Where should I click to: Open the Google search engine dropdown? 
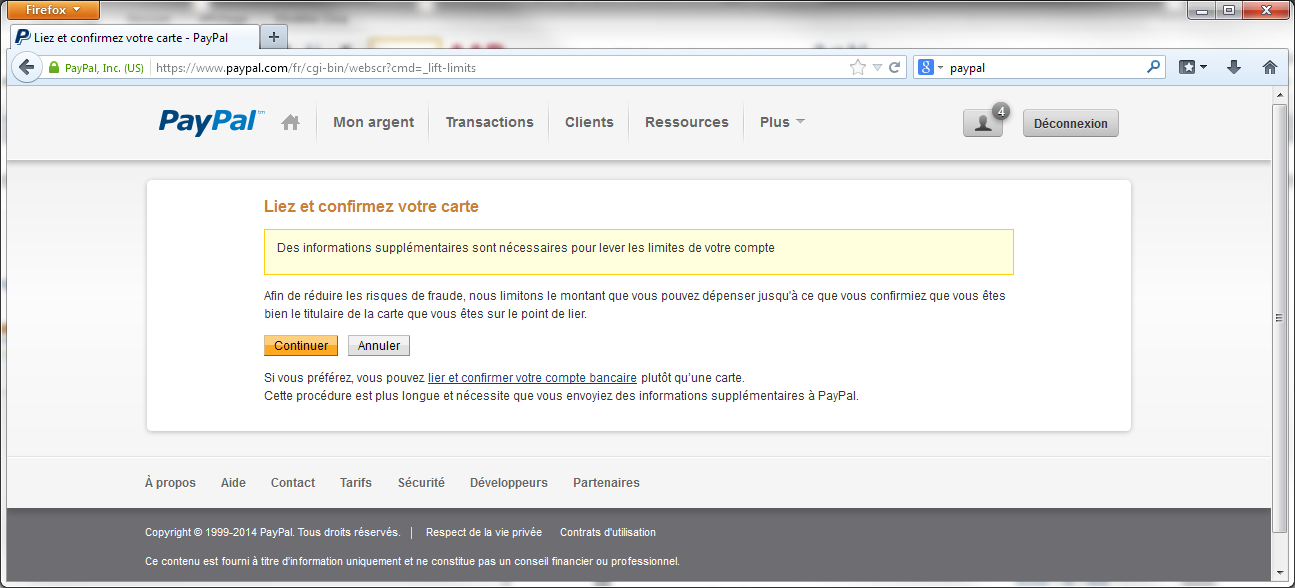931,68
